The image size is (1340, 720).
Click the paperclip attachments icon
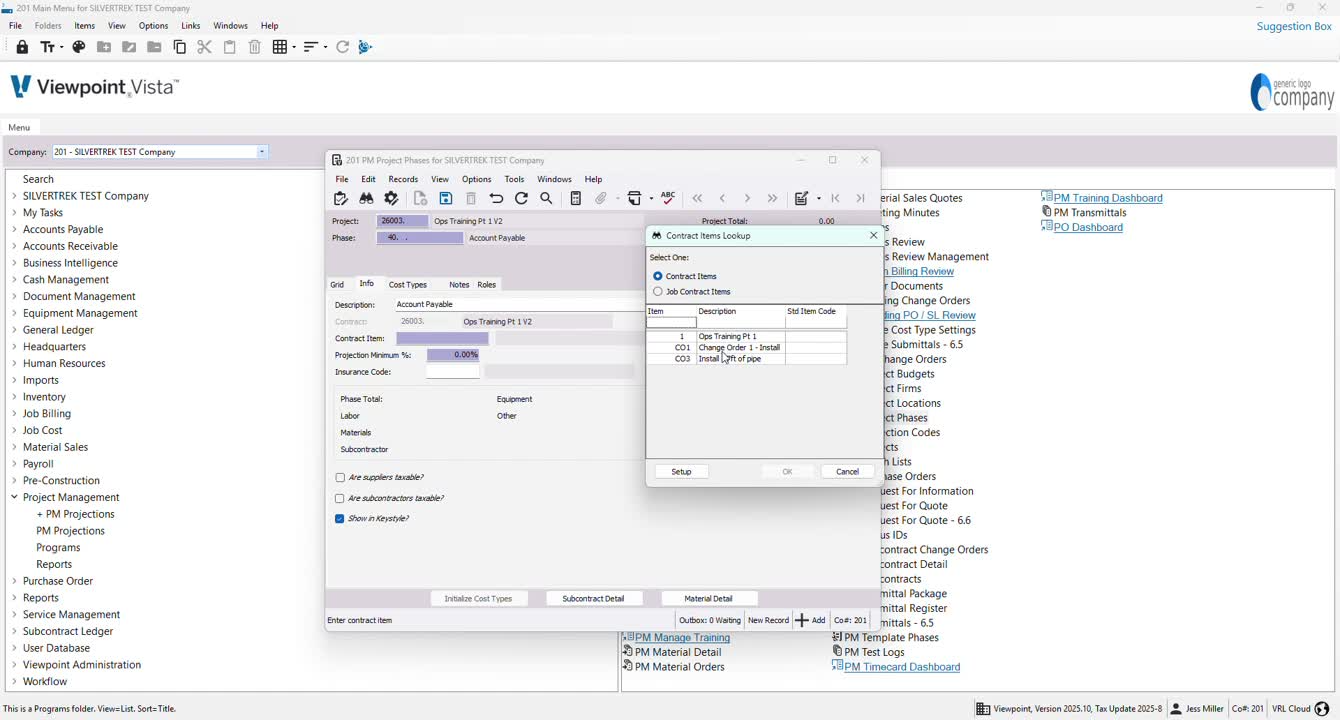coord(601,199)
